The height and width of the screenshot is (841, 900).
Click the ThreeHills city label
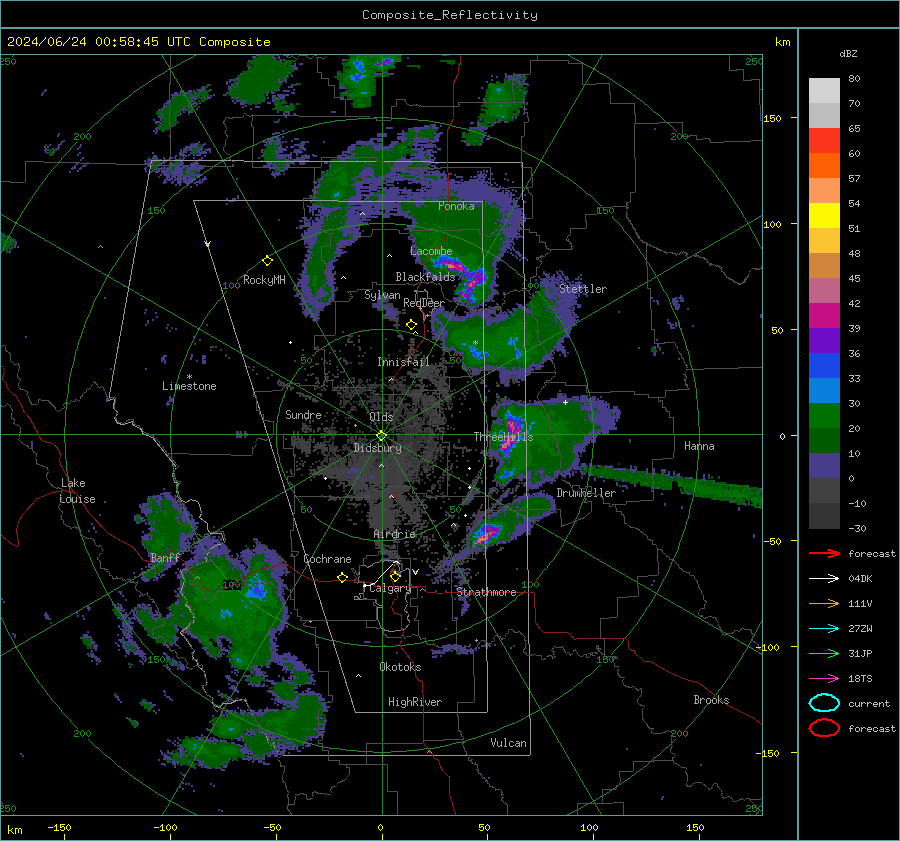pyautogui.click(x=503, y=437)
